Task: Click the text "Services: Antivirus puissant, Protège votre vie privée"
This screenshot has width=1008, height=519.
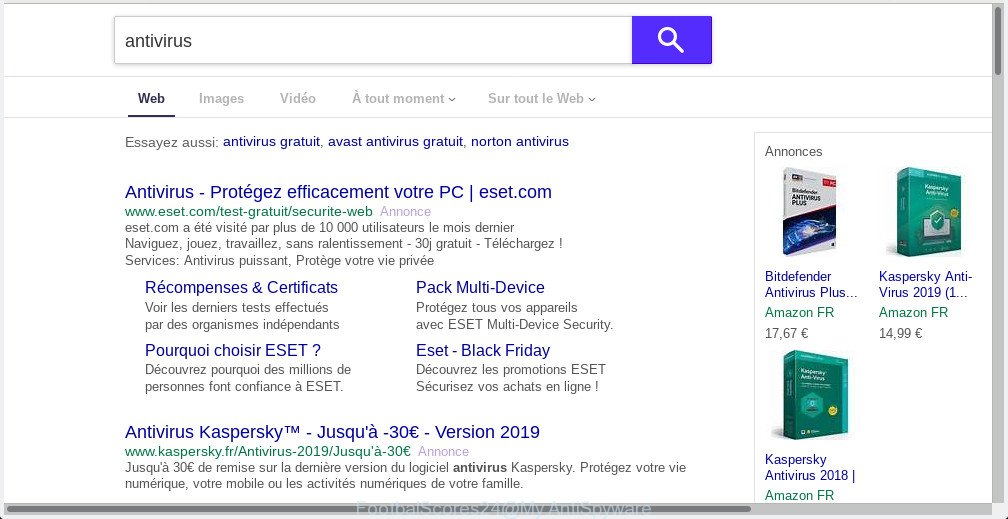Action: tap(280, 260)
